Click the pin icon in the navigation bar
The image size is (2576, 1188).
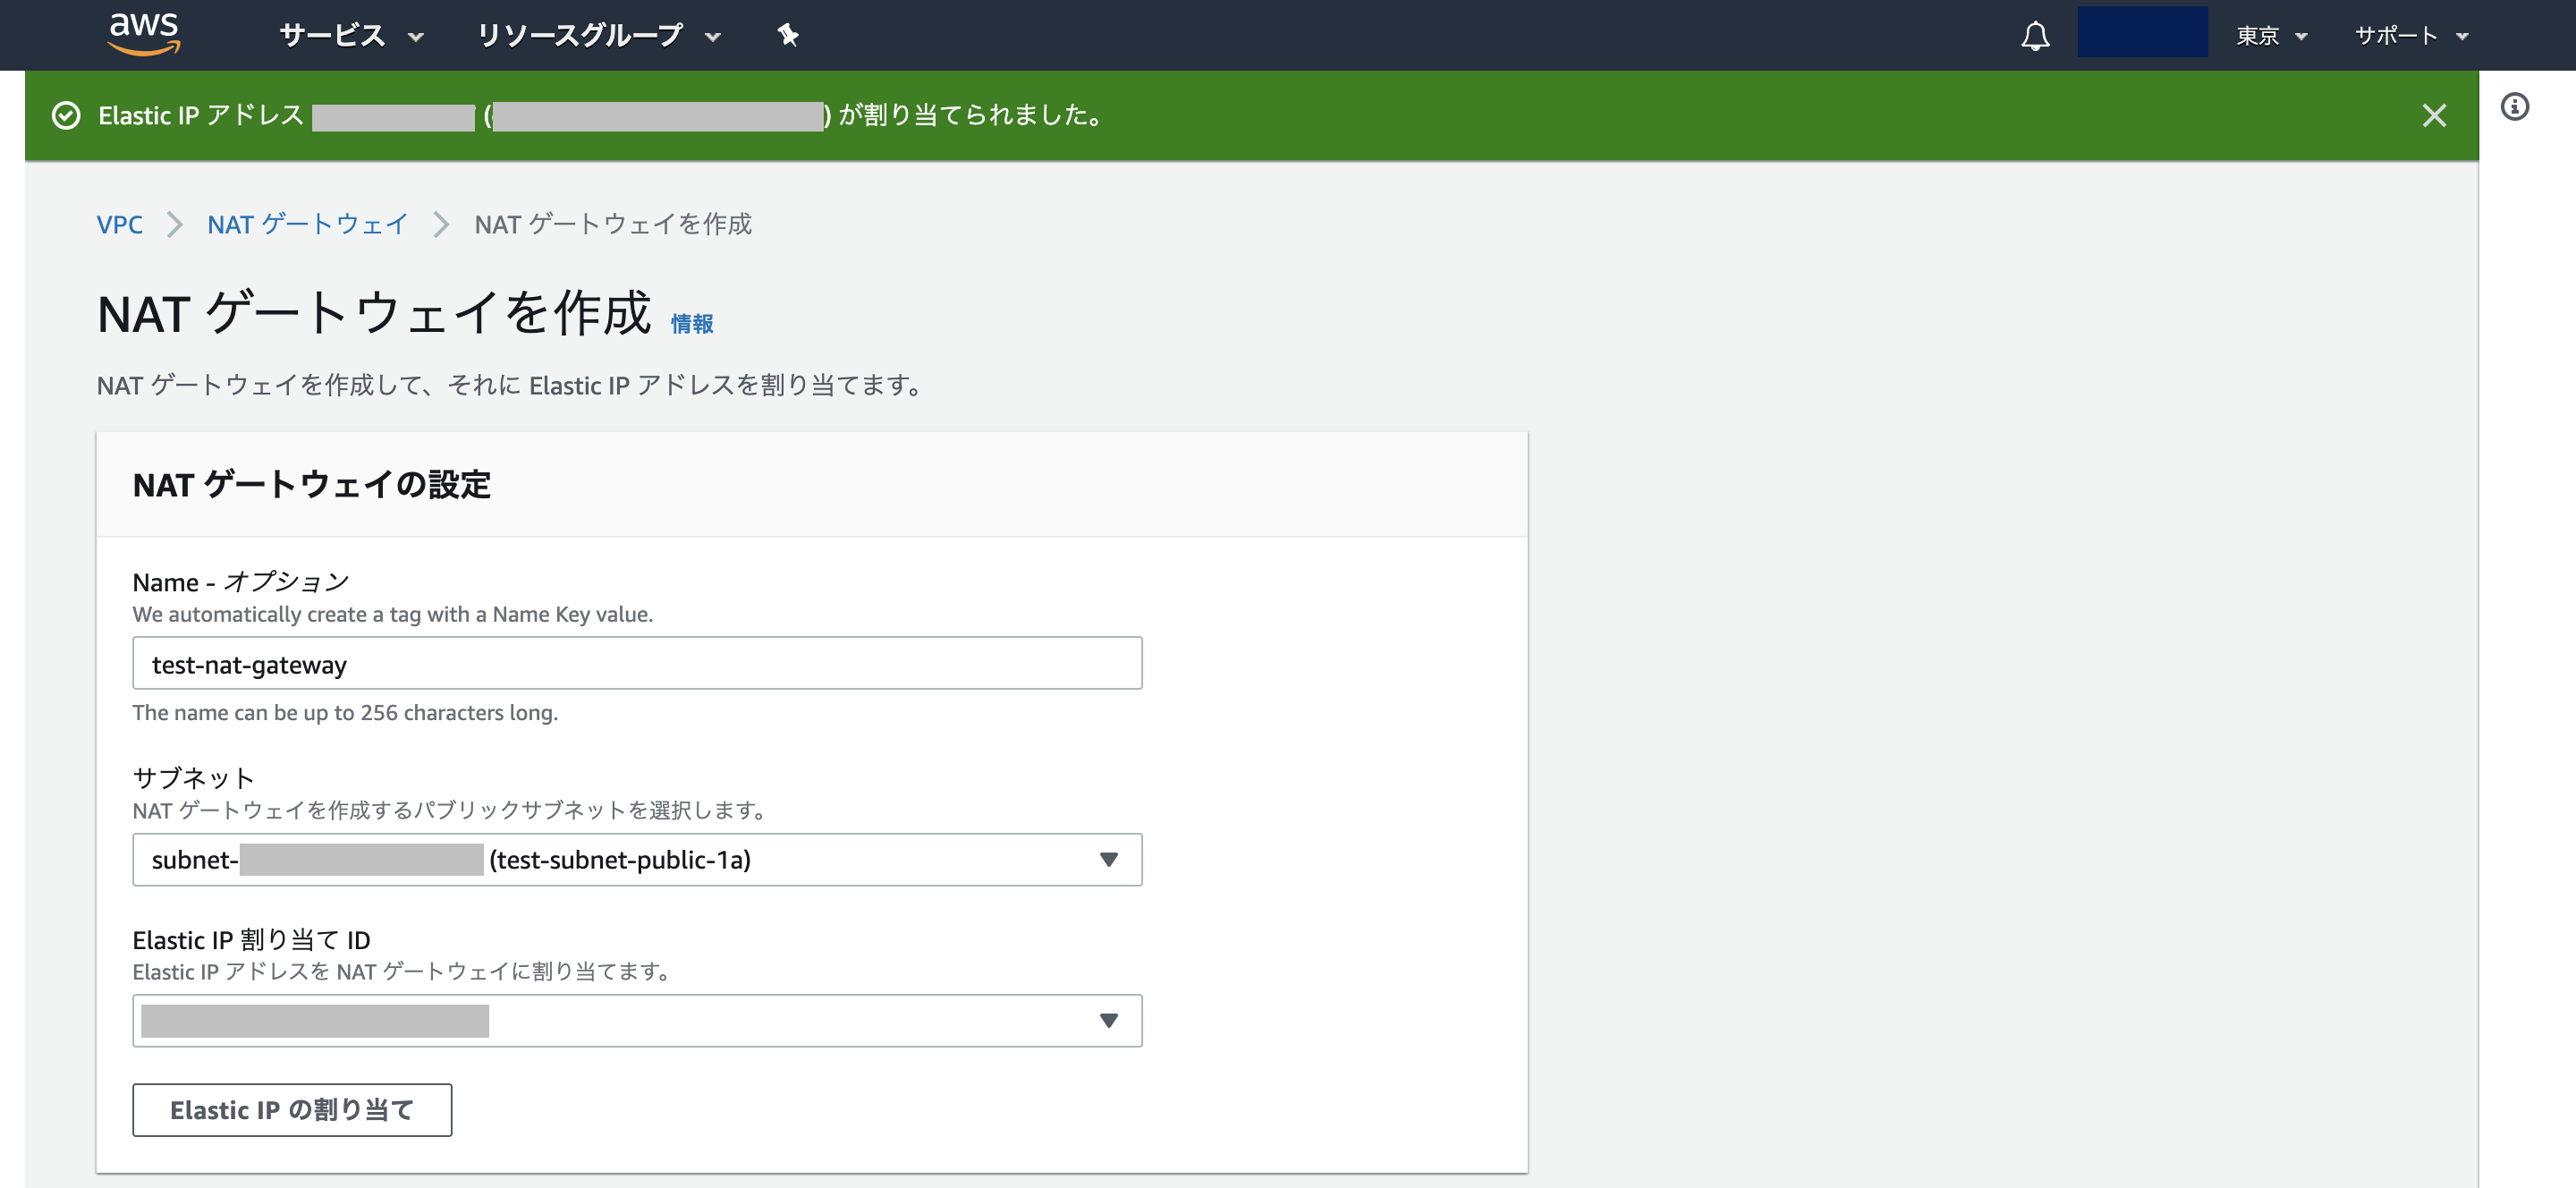(x=788, y=35)
